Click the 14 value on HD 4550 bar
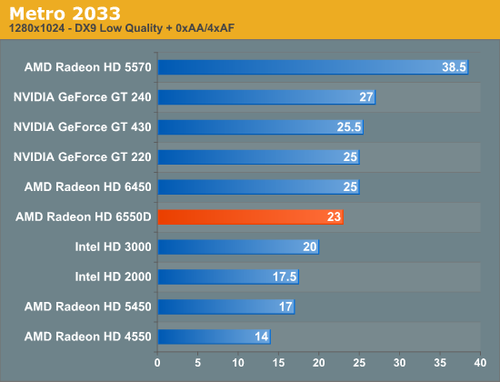 tap(262, 336)
